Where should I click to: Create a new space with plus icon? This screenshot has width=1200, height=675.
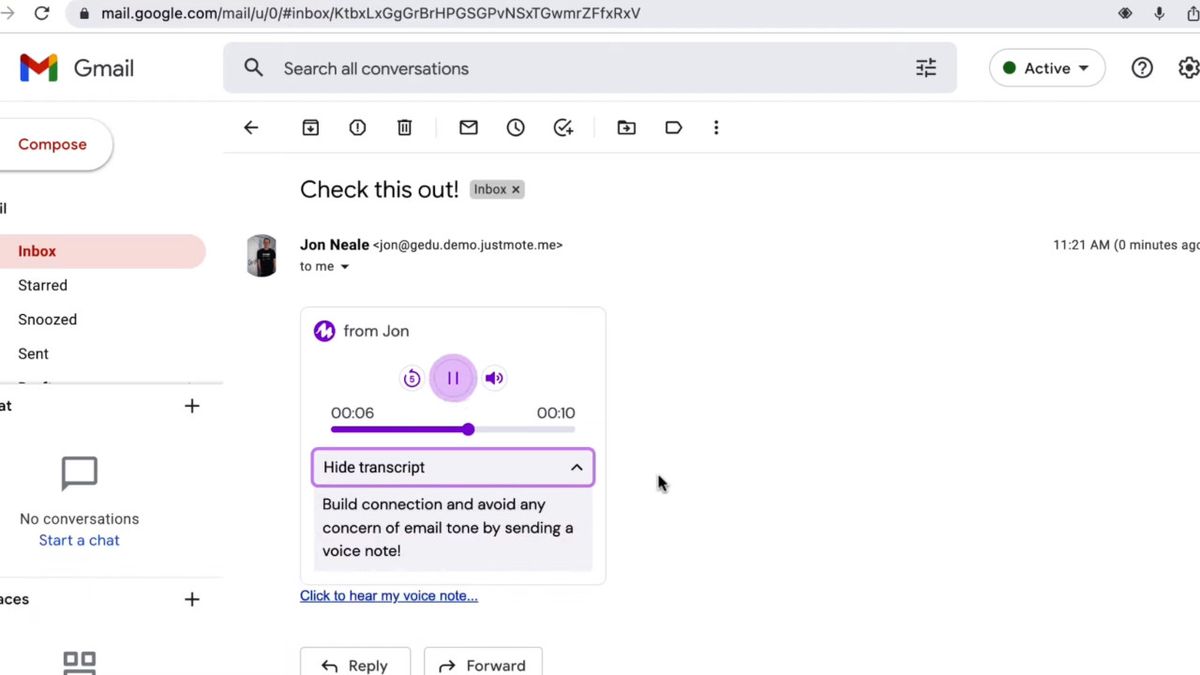point(192,599)
